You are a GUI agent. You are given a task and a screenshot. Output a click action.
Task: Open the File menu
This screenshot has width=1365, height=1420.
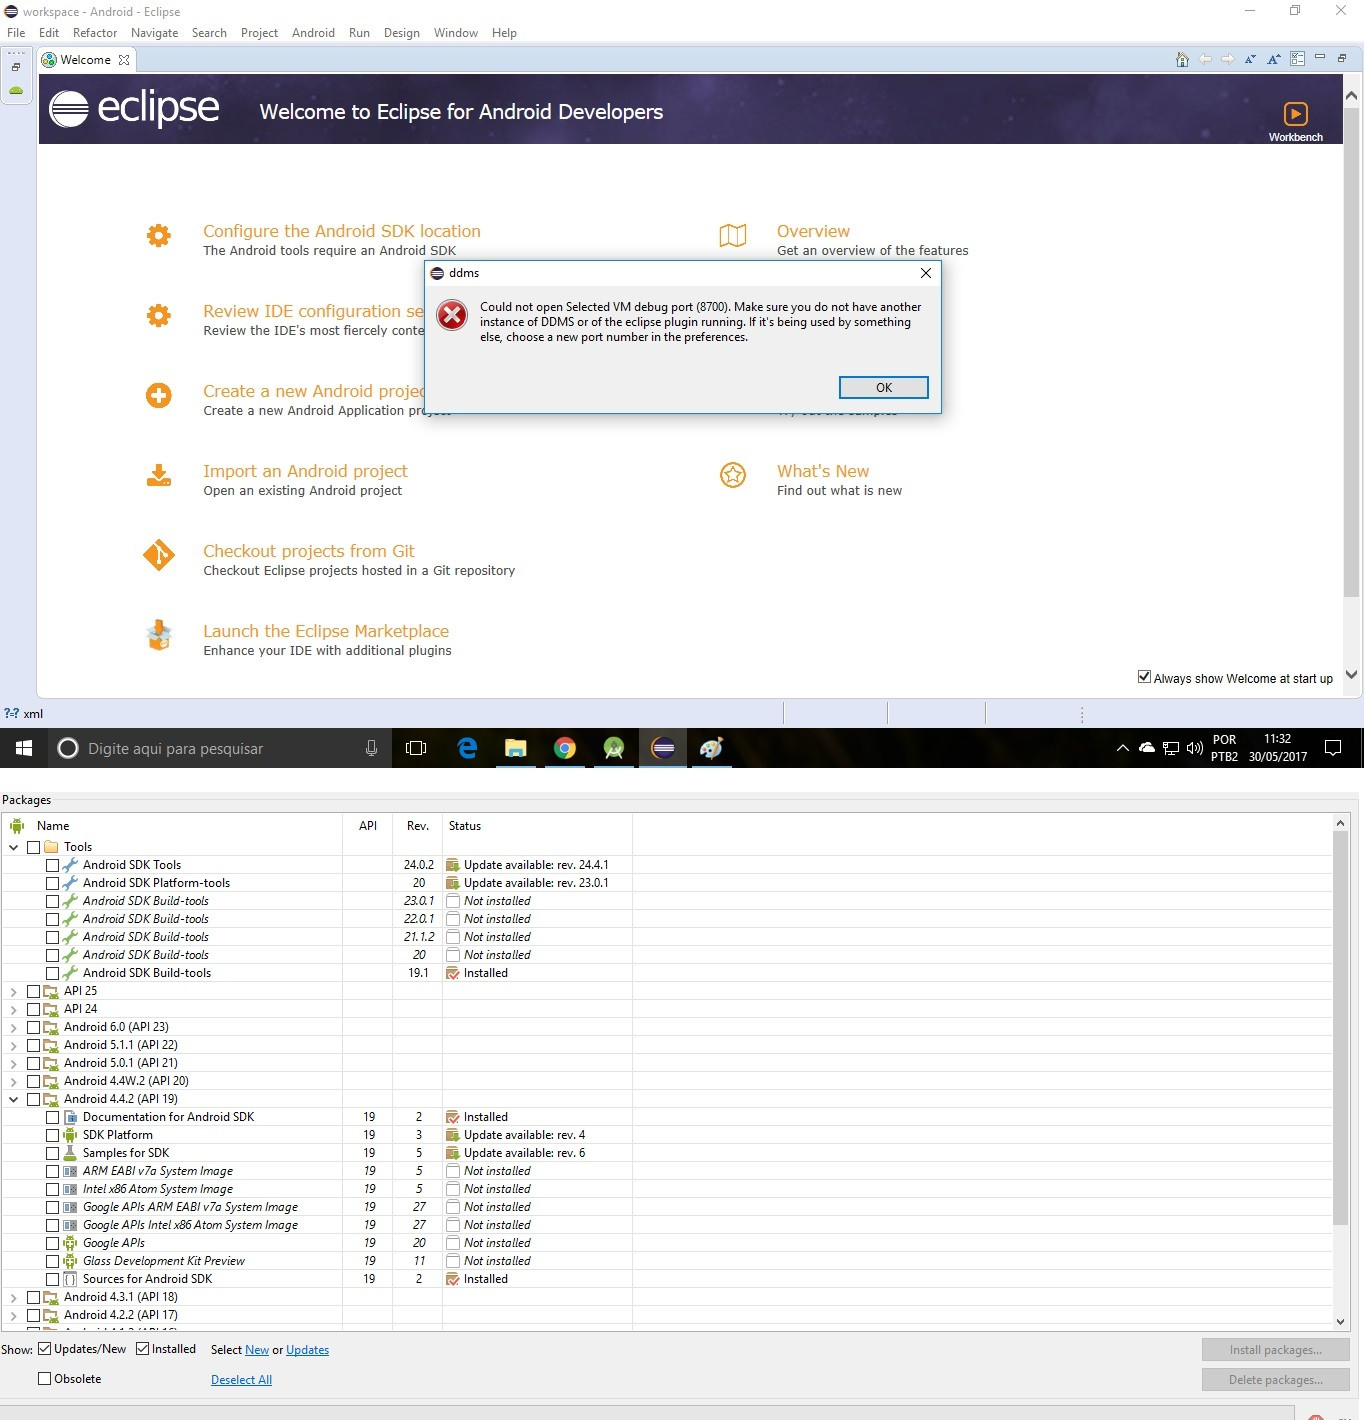(x=16, y=33)
